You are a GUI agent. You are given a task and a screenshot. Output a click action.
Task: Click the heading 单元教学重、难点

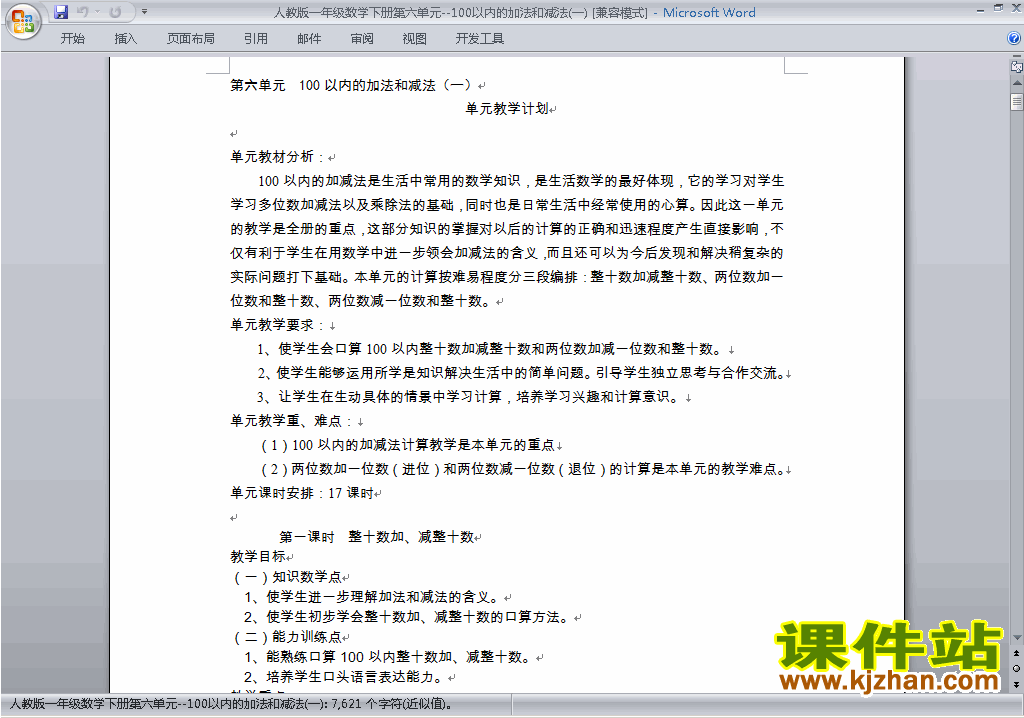point(292,421)
